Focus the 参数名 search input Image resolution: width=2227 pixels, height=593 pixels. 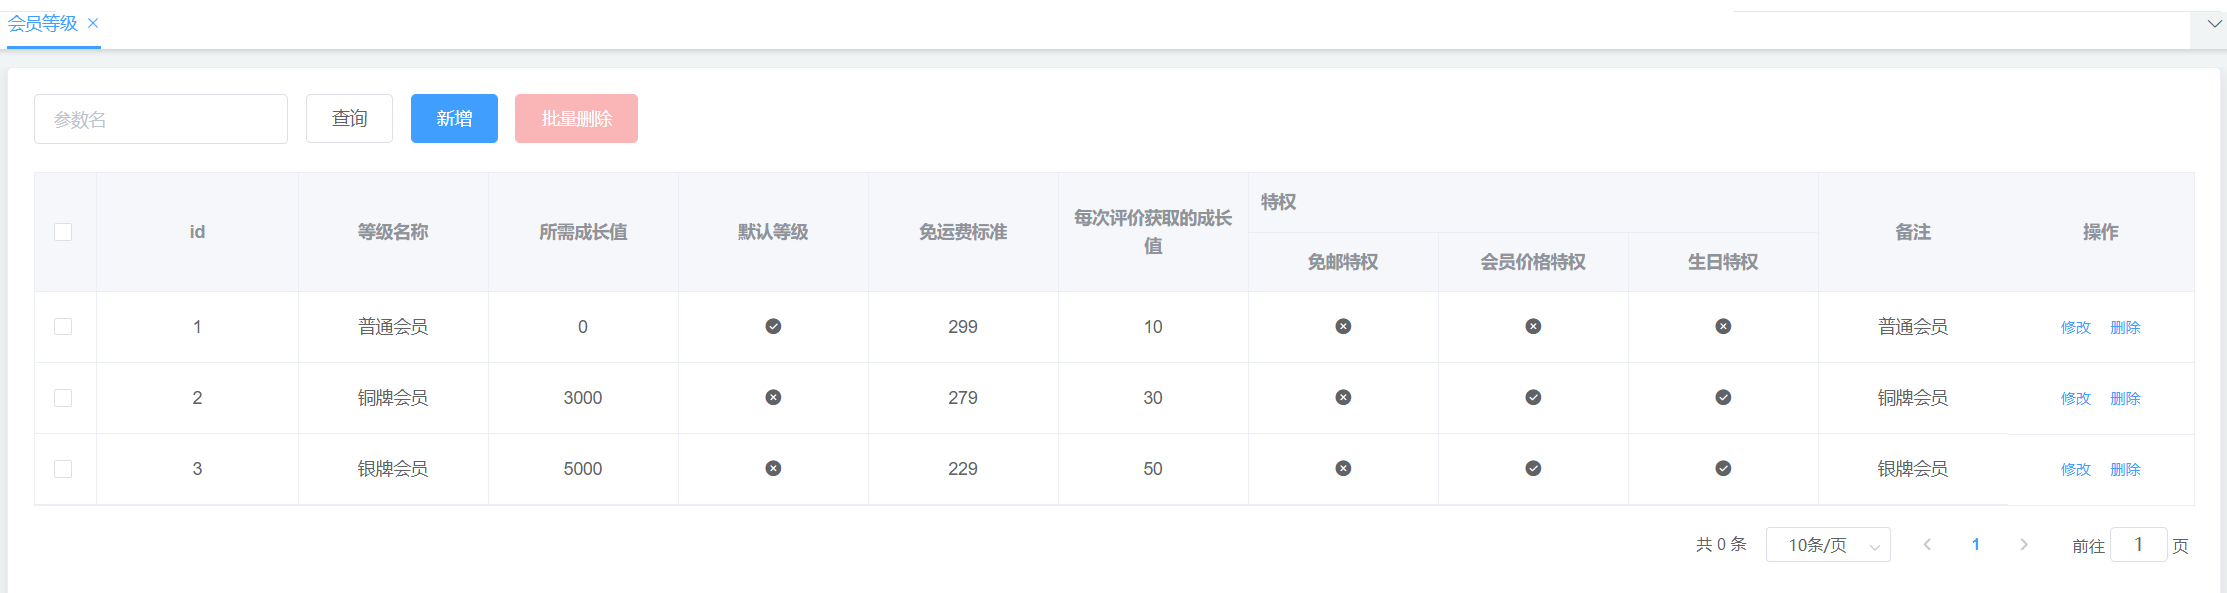[161, 119]
